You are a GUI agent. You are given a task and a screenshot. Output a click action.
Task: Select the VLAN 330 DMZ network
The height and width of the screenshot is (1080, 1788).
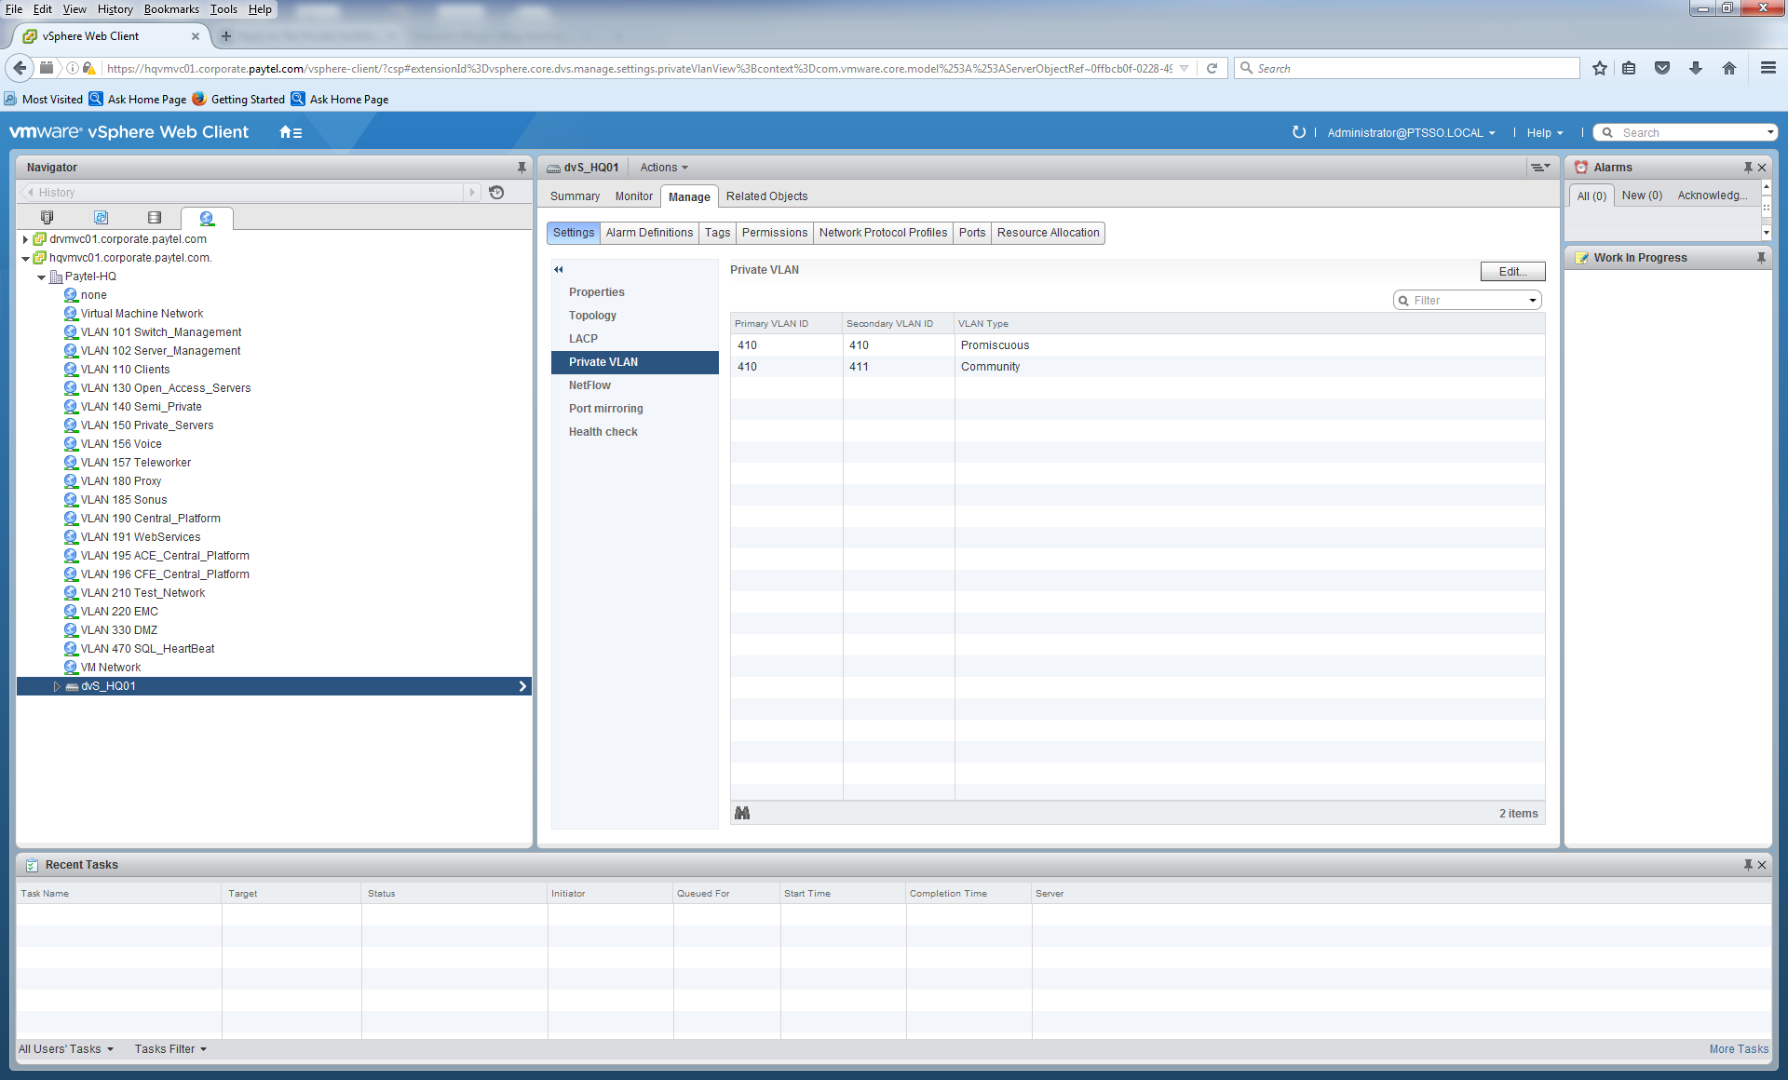pos(119,630)
